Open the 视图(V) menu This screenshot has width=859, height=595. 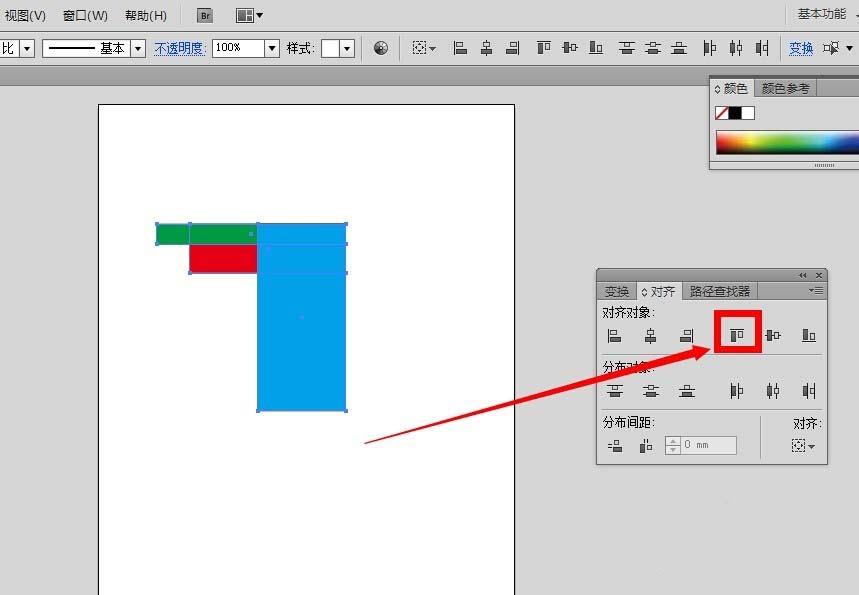click(25, 15)
